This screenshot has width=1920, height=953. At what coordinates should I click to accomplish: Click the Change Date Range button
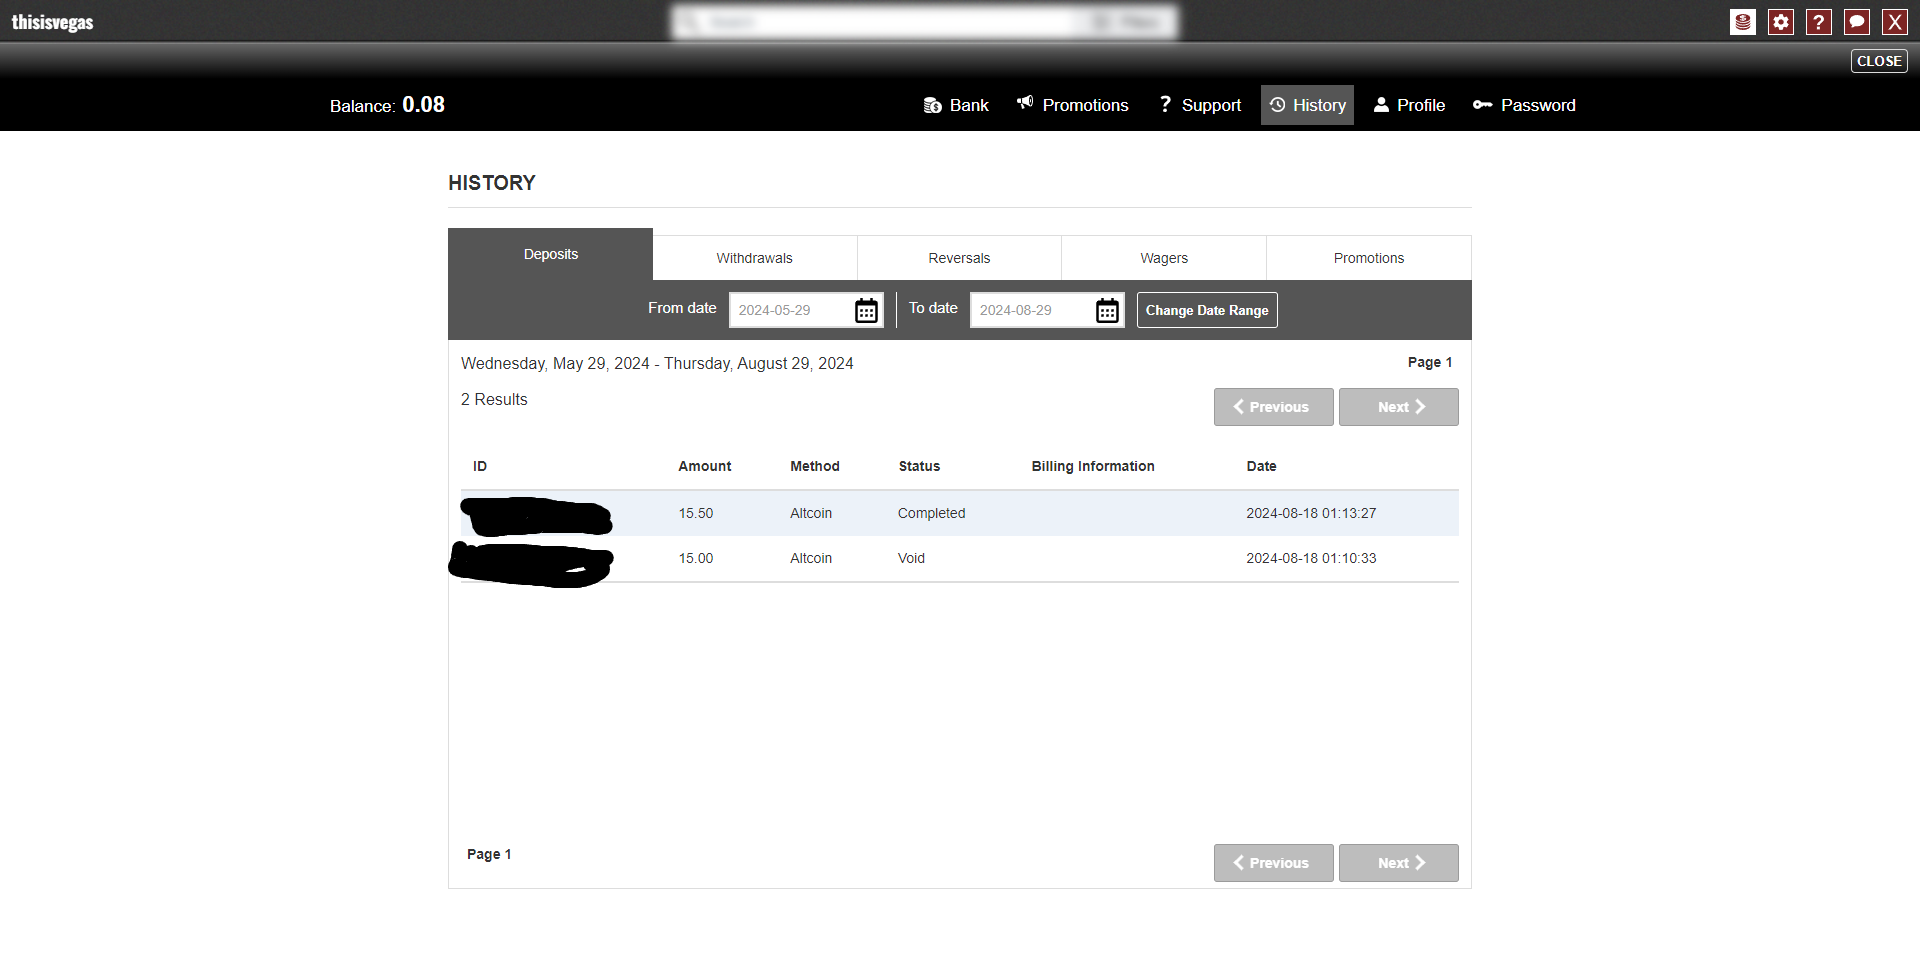click(1207, 310)
